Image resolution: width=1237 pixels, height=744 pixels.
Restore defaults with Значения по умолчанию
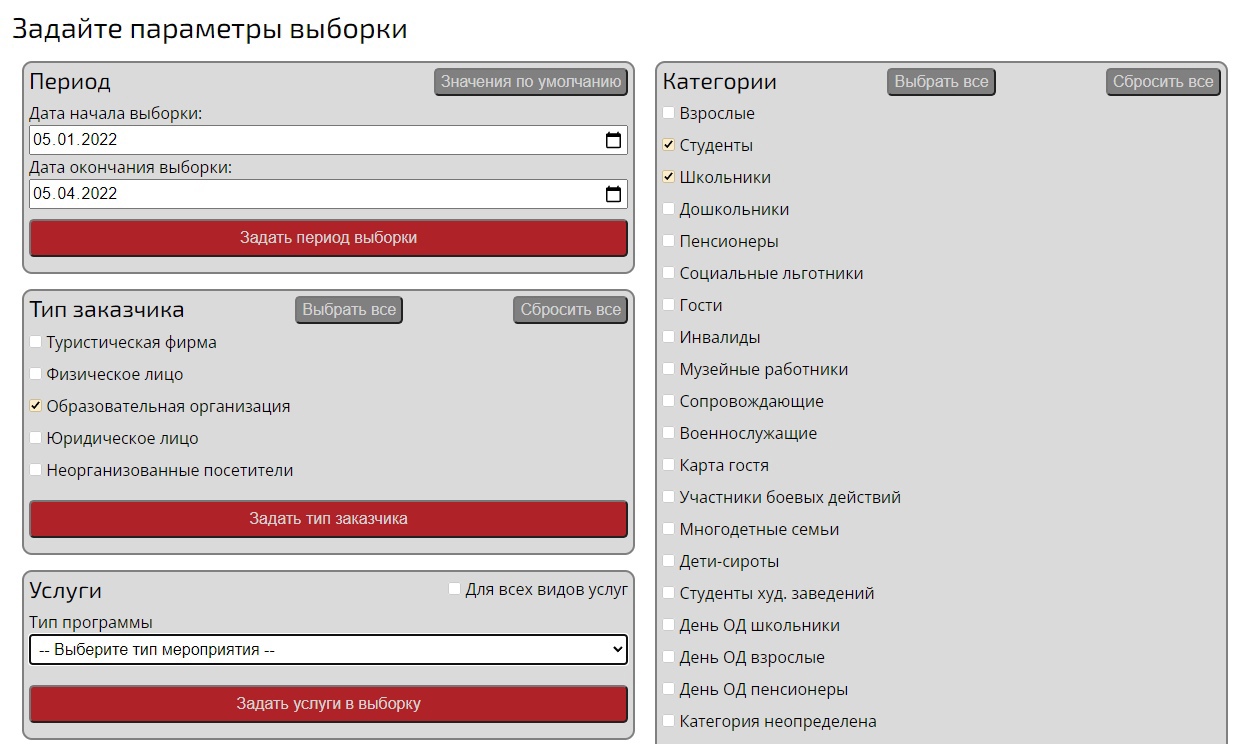(531, 83)
